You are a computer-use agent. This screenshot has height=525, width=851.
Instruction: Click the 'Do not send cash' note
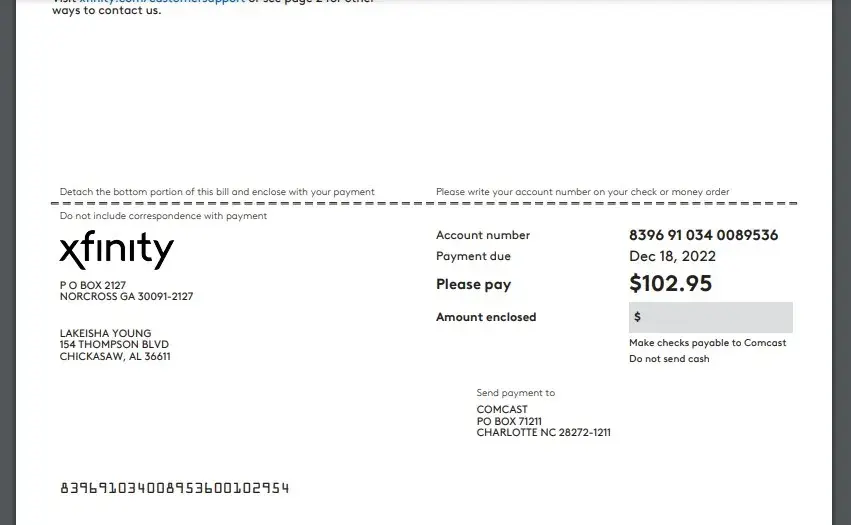[x=669, y=359]
